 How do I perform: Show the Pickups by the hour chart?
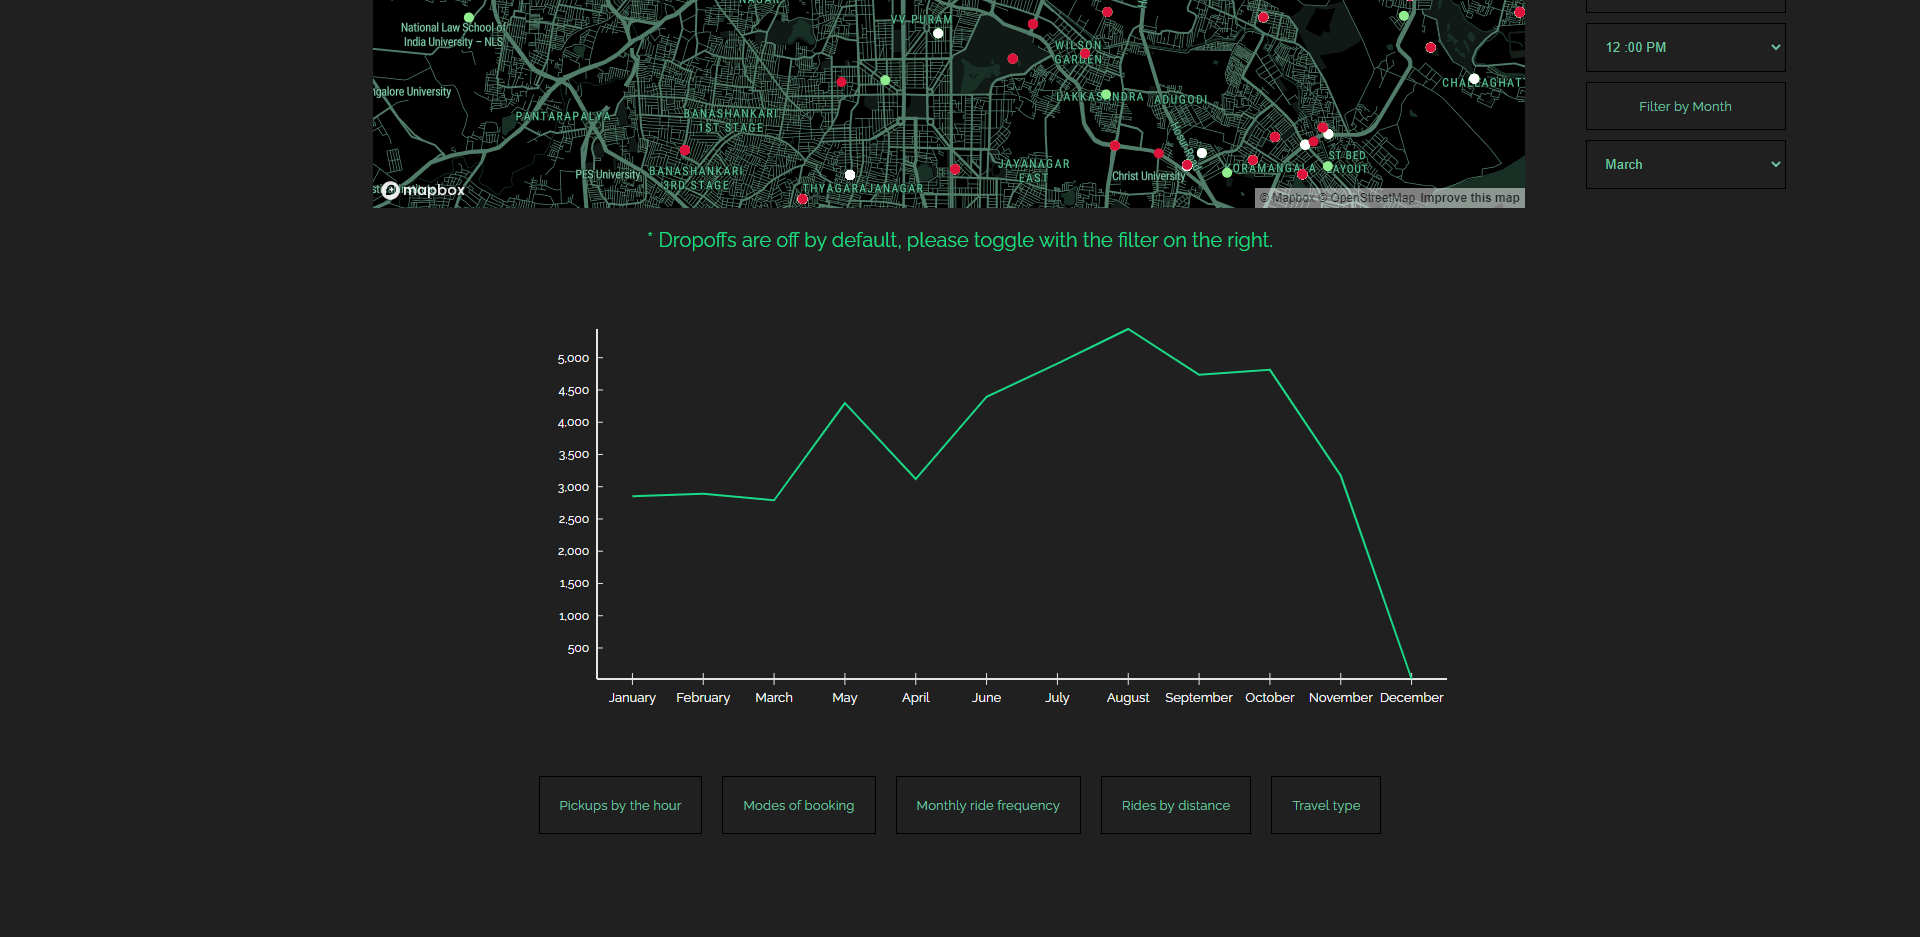coord(620,805)
